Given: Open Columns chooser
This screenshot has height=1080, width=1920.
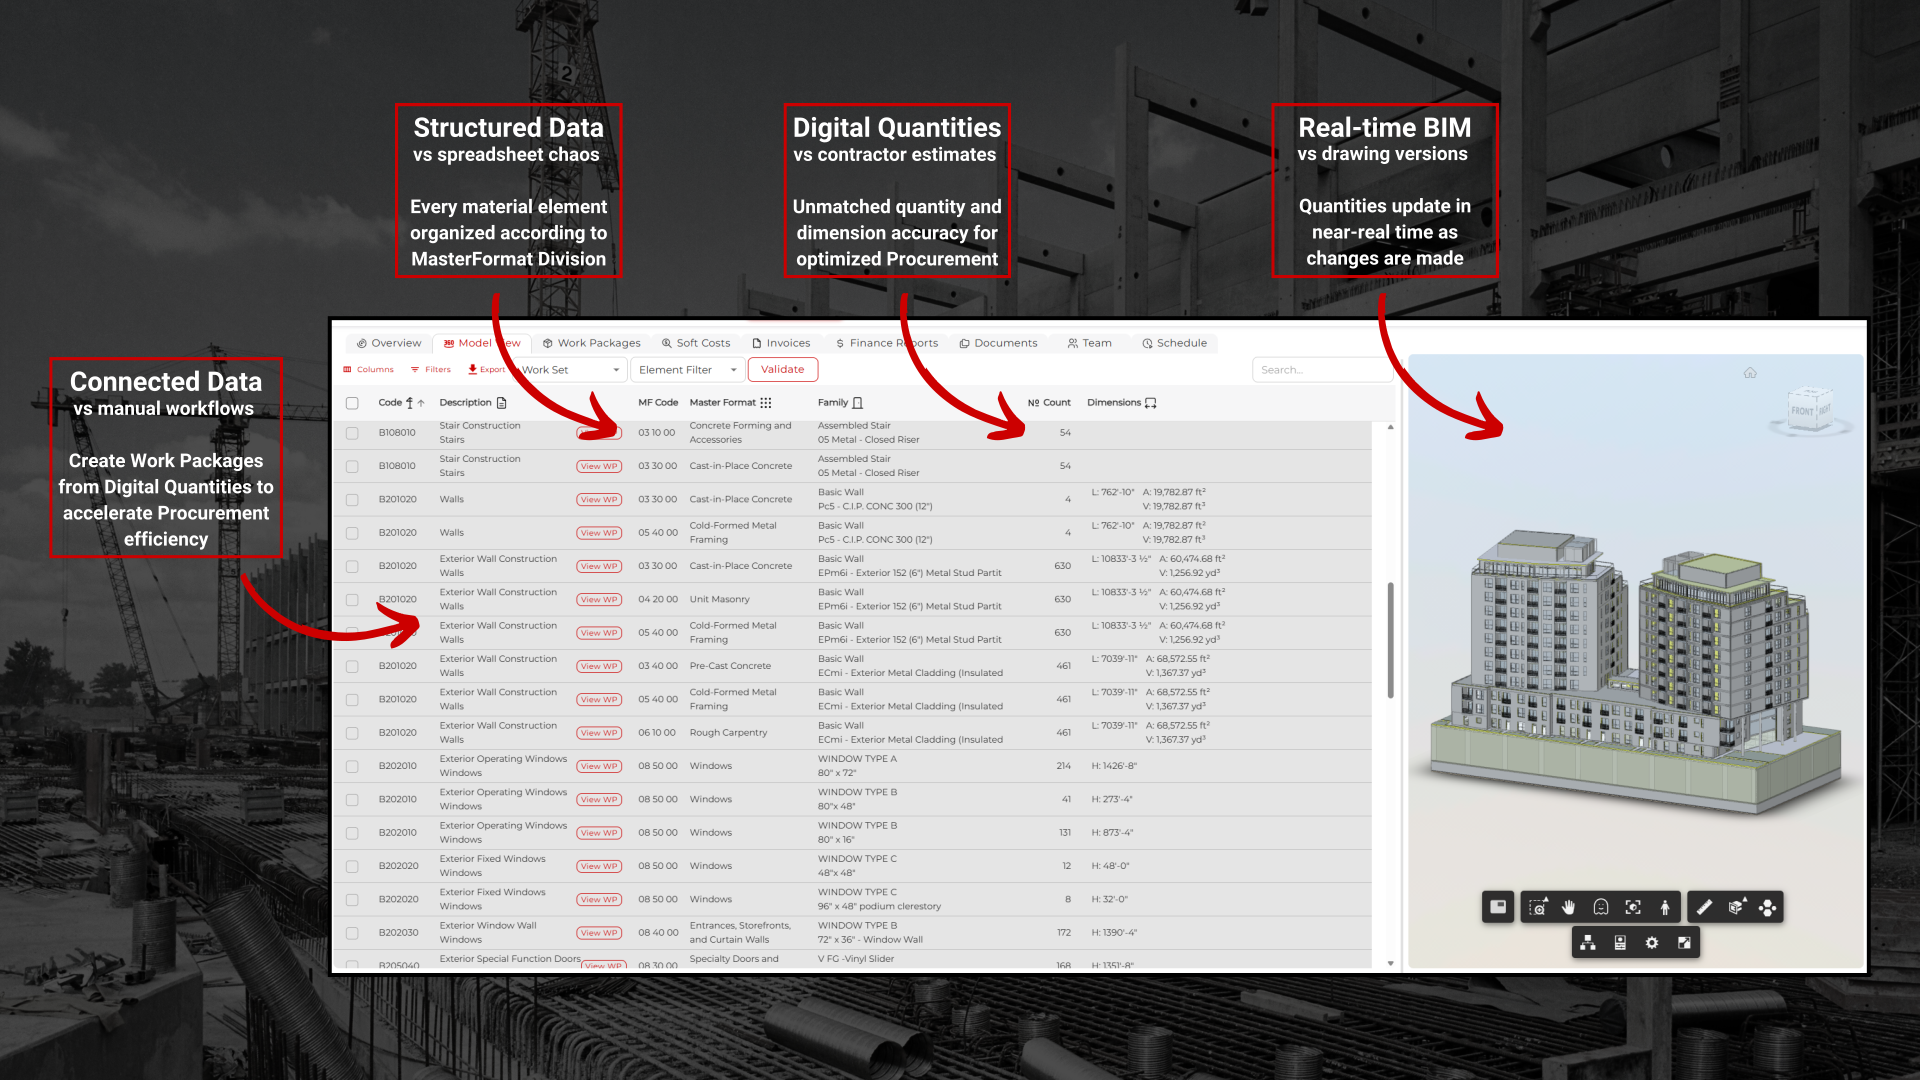Looking at the screenshot, I should (x=369, y=370).
